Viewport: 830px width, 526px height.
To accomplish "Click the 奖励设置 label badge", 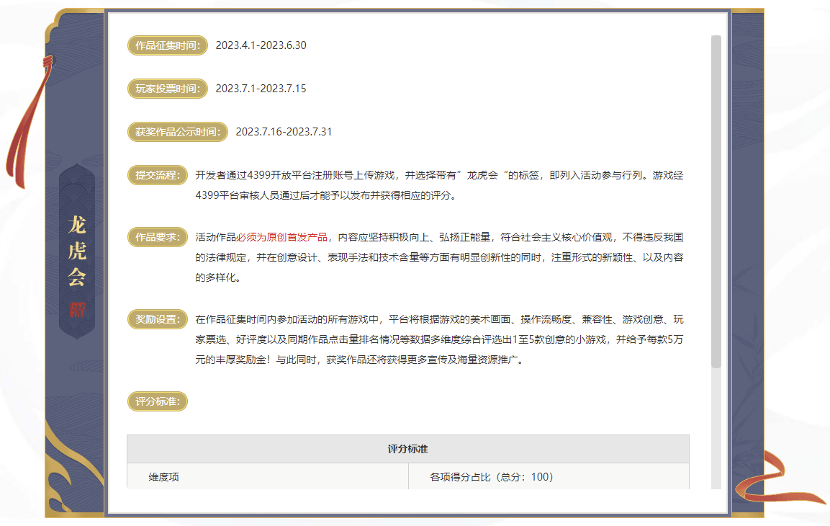I will click(x=157, y=319).
